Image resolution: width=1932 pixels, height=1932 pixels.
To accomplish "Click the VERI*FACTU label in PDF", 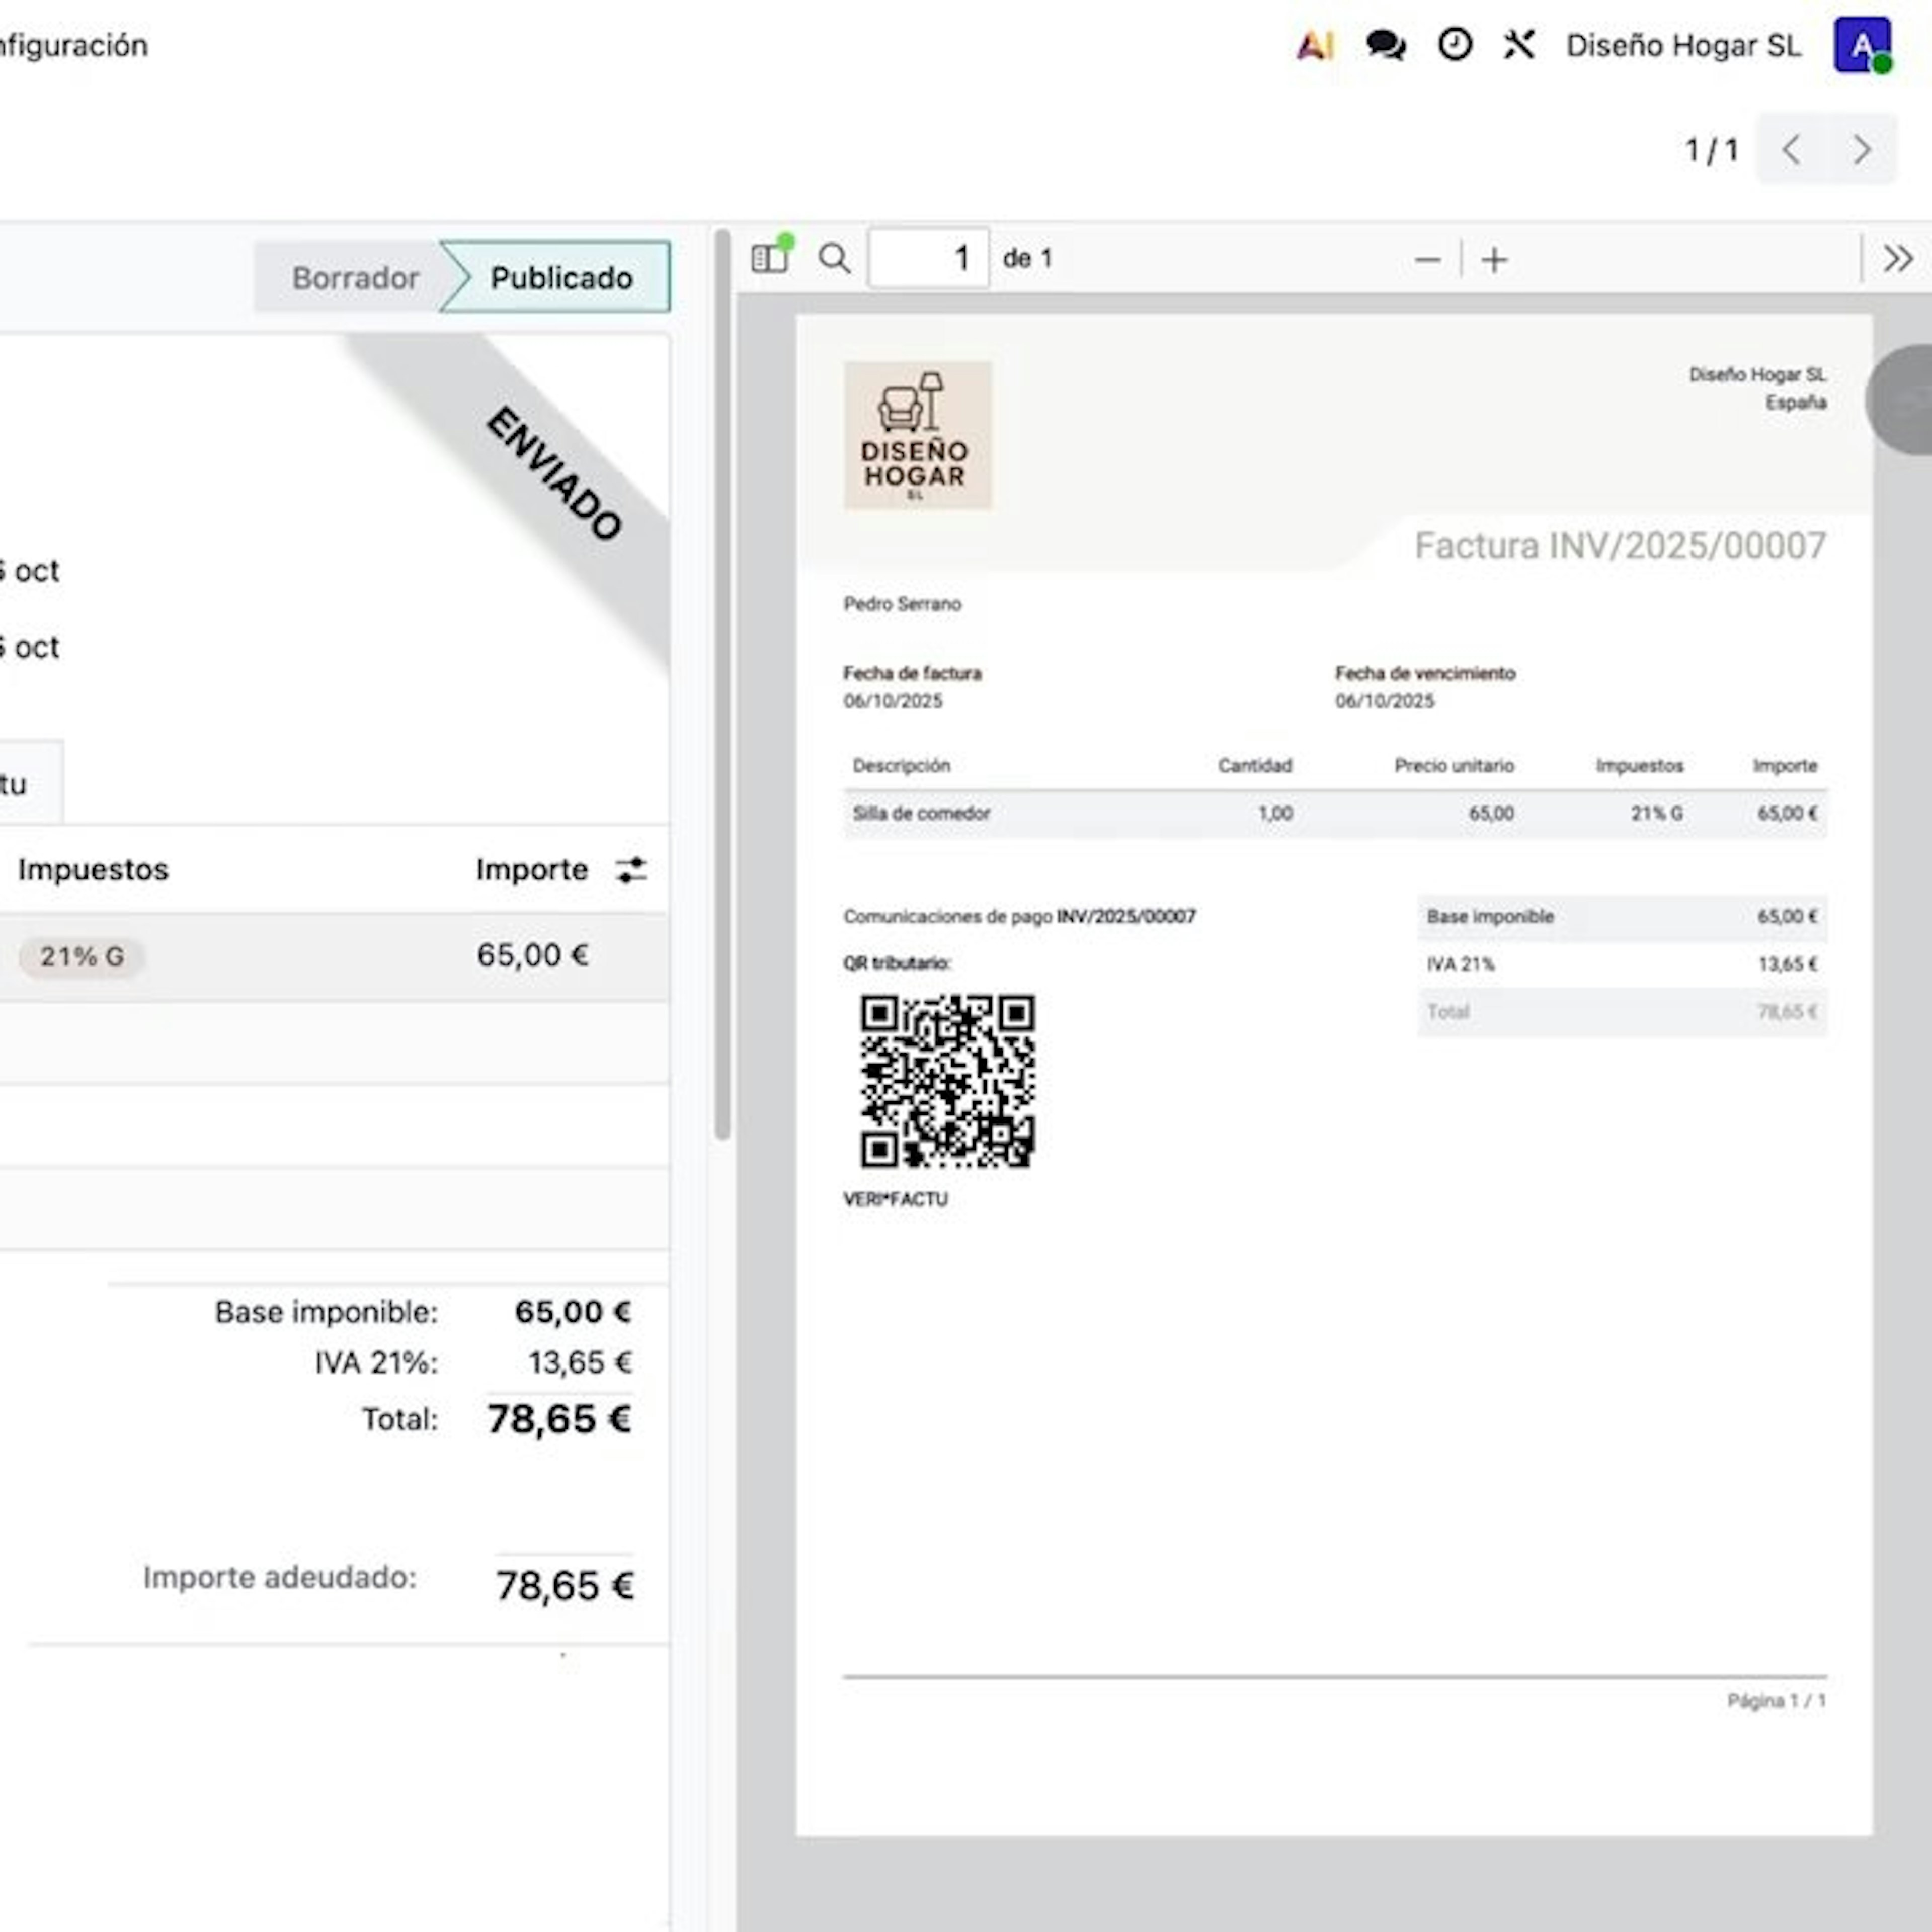I will [x=895, y=1199].
